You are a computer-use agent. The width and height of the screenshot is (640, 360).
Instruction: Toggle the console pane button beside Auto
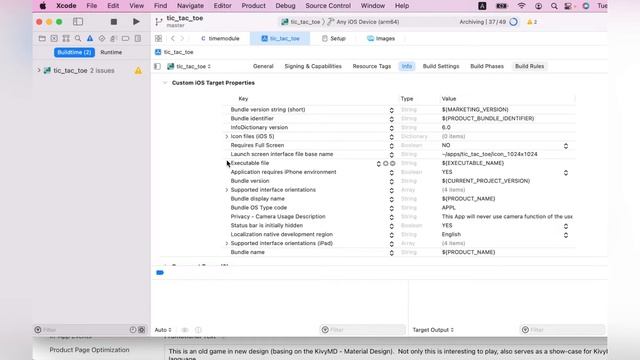tap(198, 330)
